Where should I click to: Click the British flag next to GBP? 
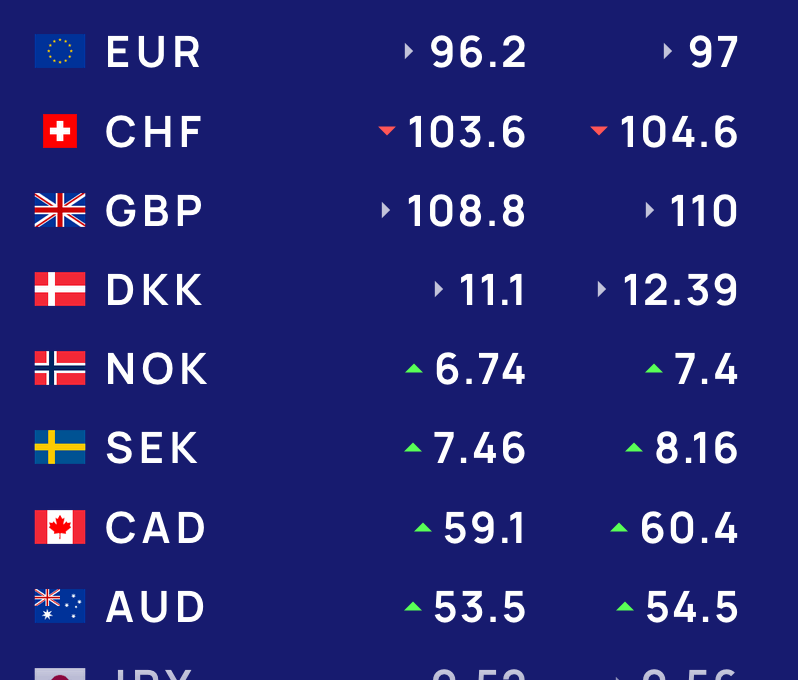60,210
